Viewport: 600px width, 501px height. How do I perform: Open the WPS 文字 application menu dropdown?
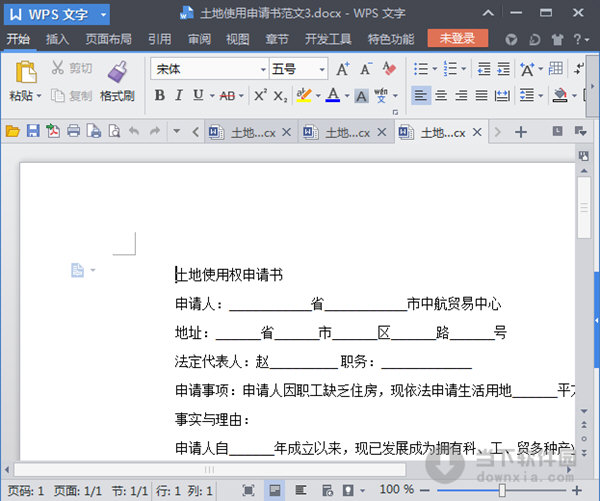click(x=103, y=15)
